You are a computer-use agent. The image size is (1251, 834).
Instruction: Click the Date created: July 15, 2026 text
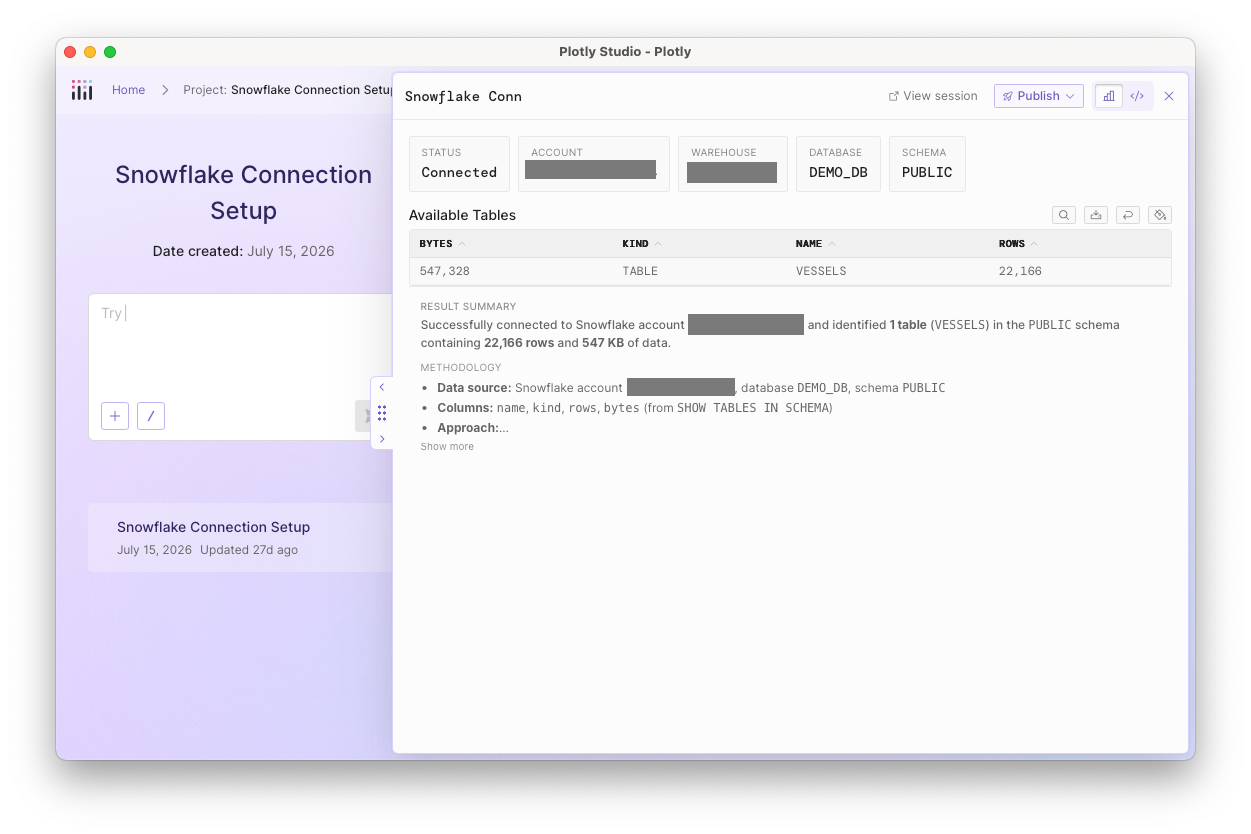click(244, 251)
